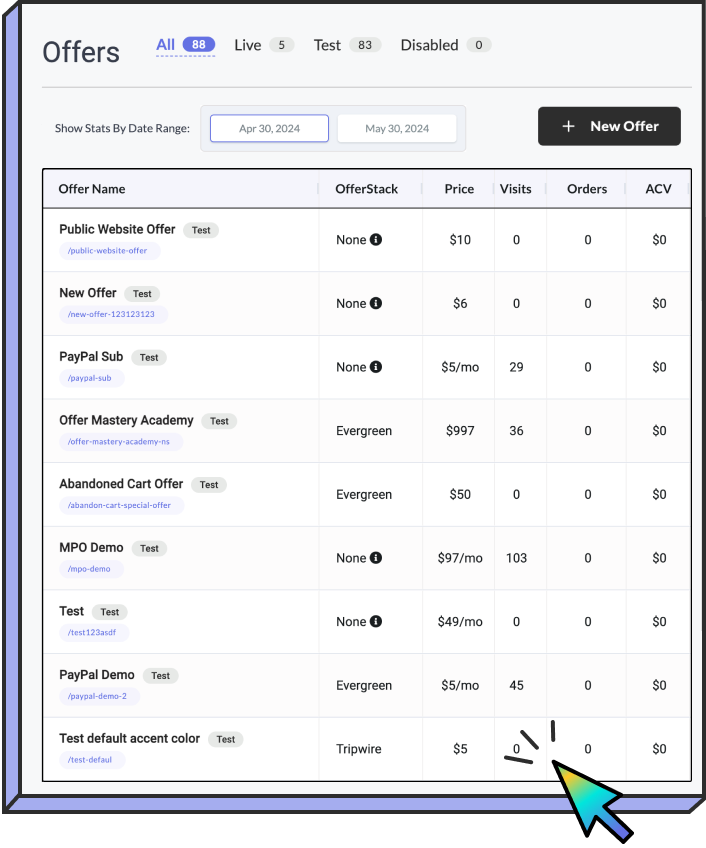This screenshot has height=848, width=706.
Task: Click info icon next to New Offer's OfferStack
Action: [376, 303]
